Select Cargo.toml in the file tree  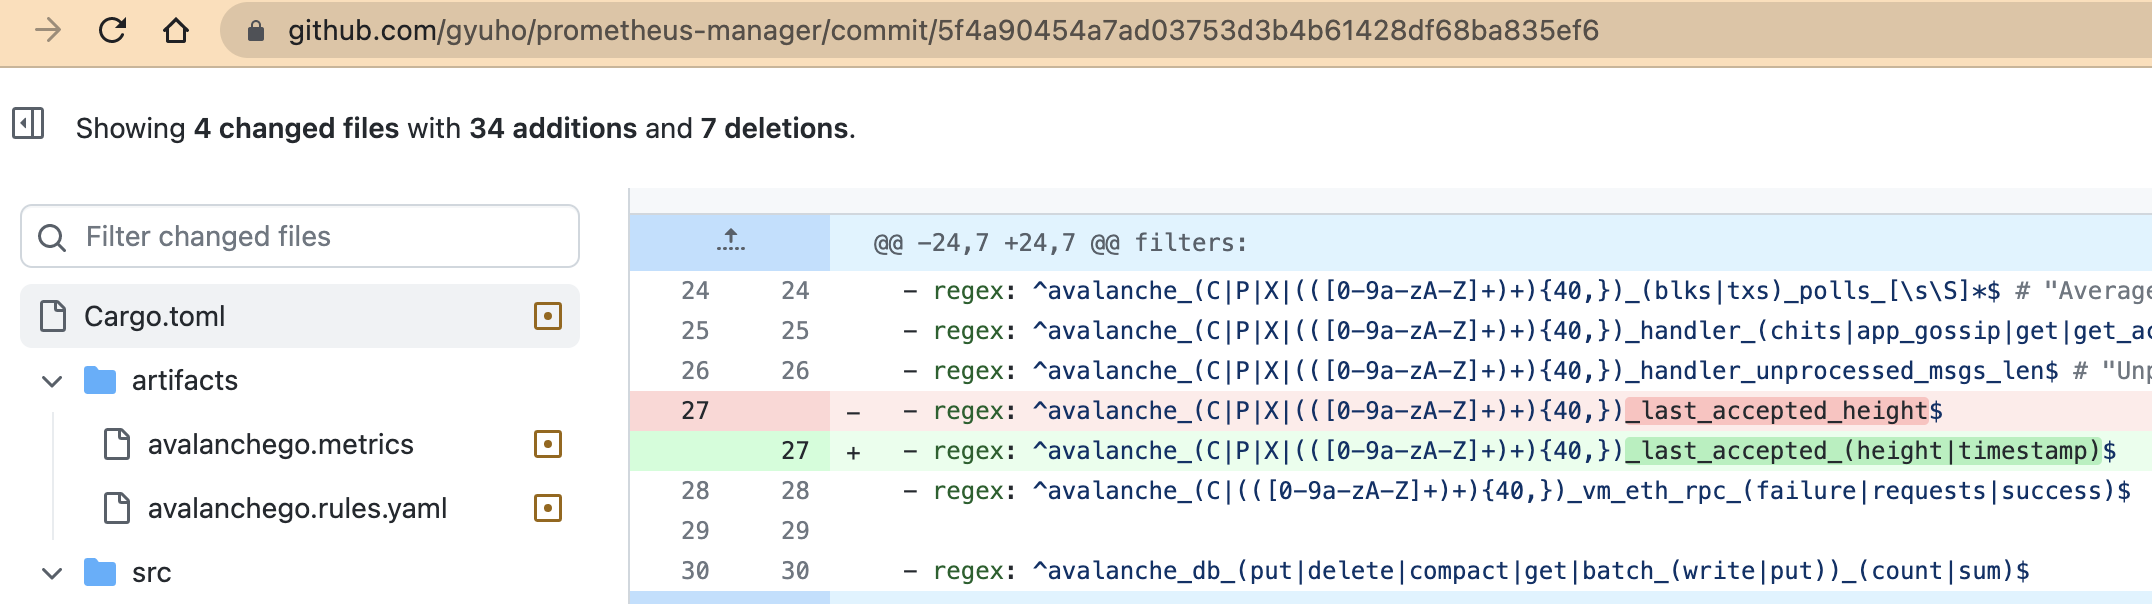(155, 317)
